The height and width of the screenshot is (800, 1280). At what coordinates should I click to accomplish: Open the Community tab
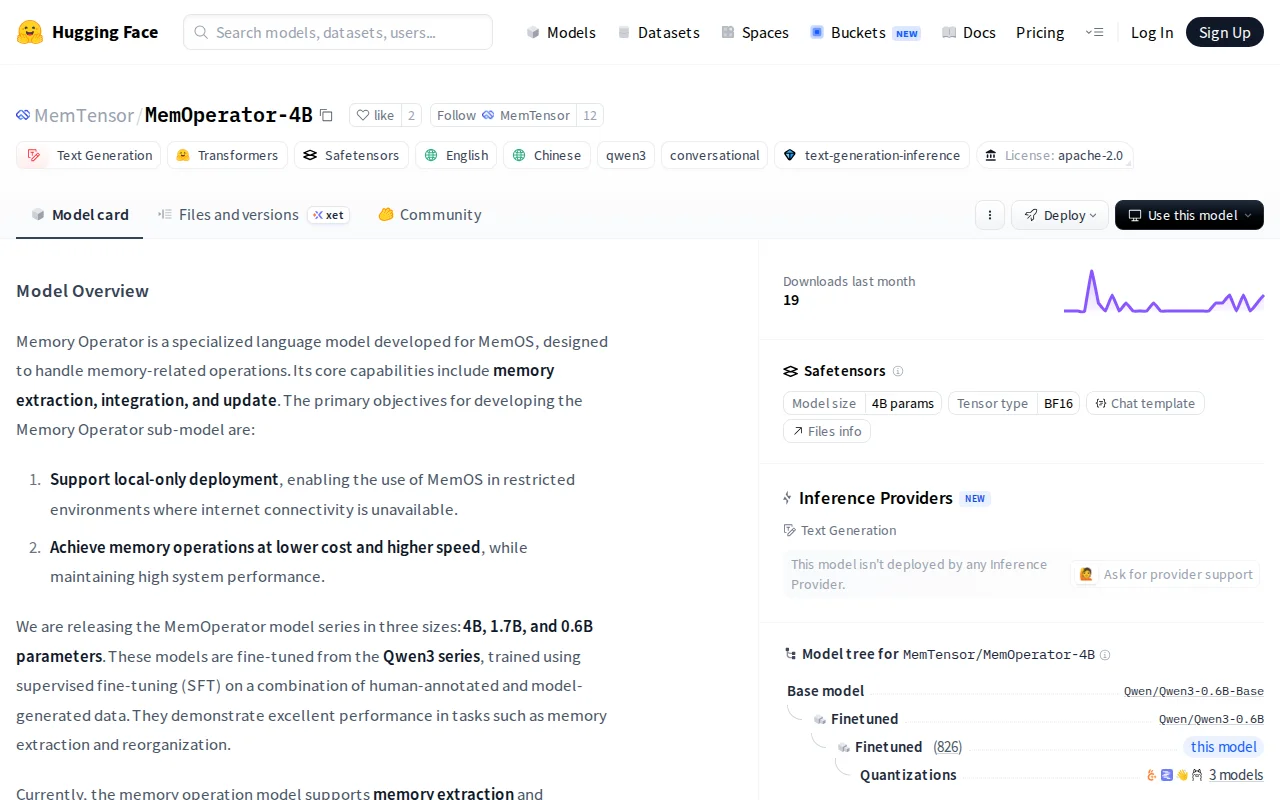coord(429,215)
